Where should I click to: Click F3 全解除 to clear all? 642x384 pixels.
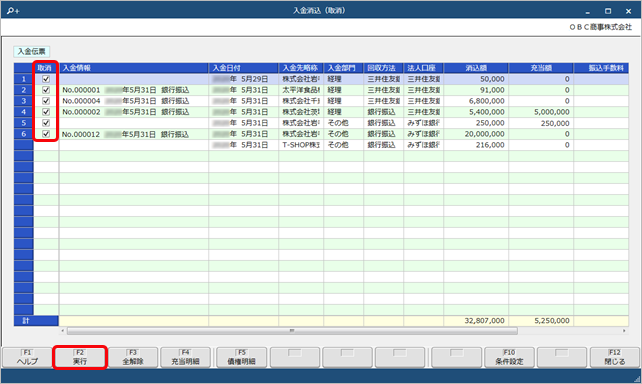pyautogui.click(x=133, y=357)
